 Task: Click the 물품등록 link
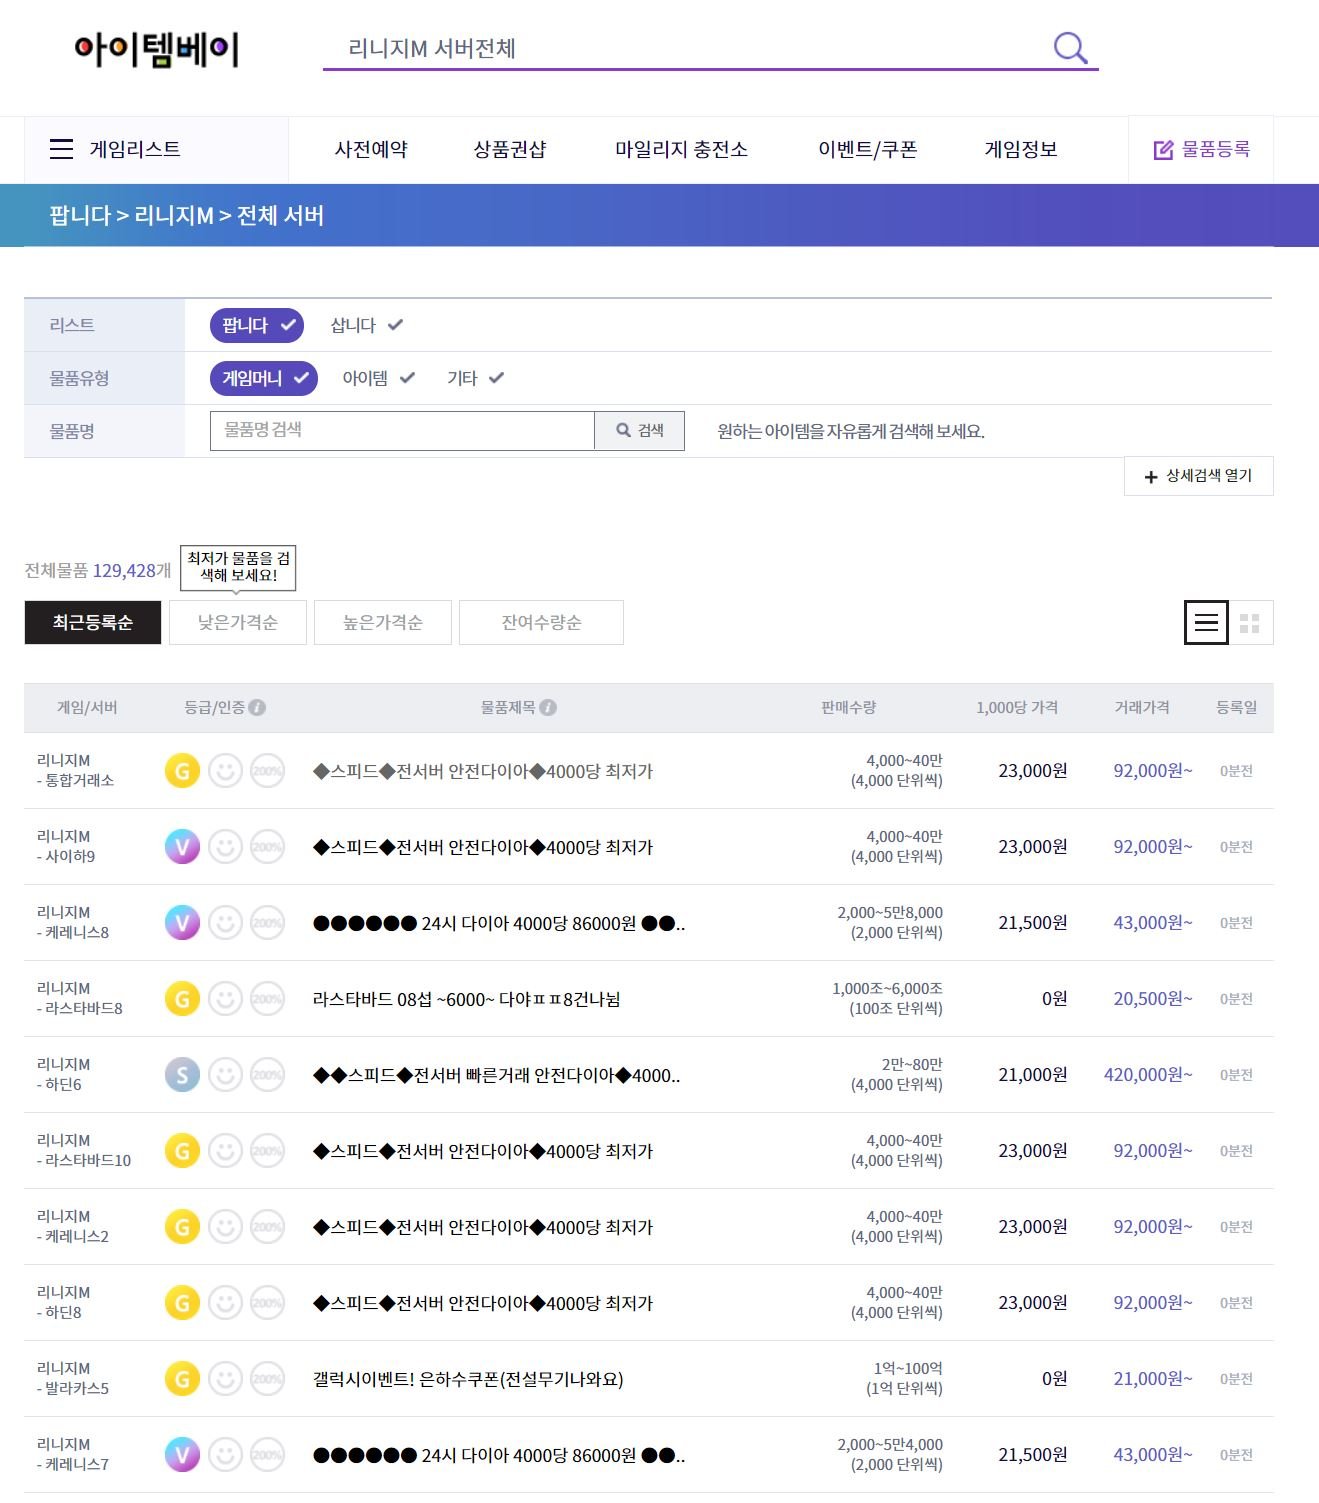[x=1201, y=150]
